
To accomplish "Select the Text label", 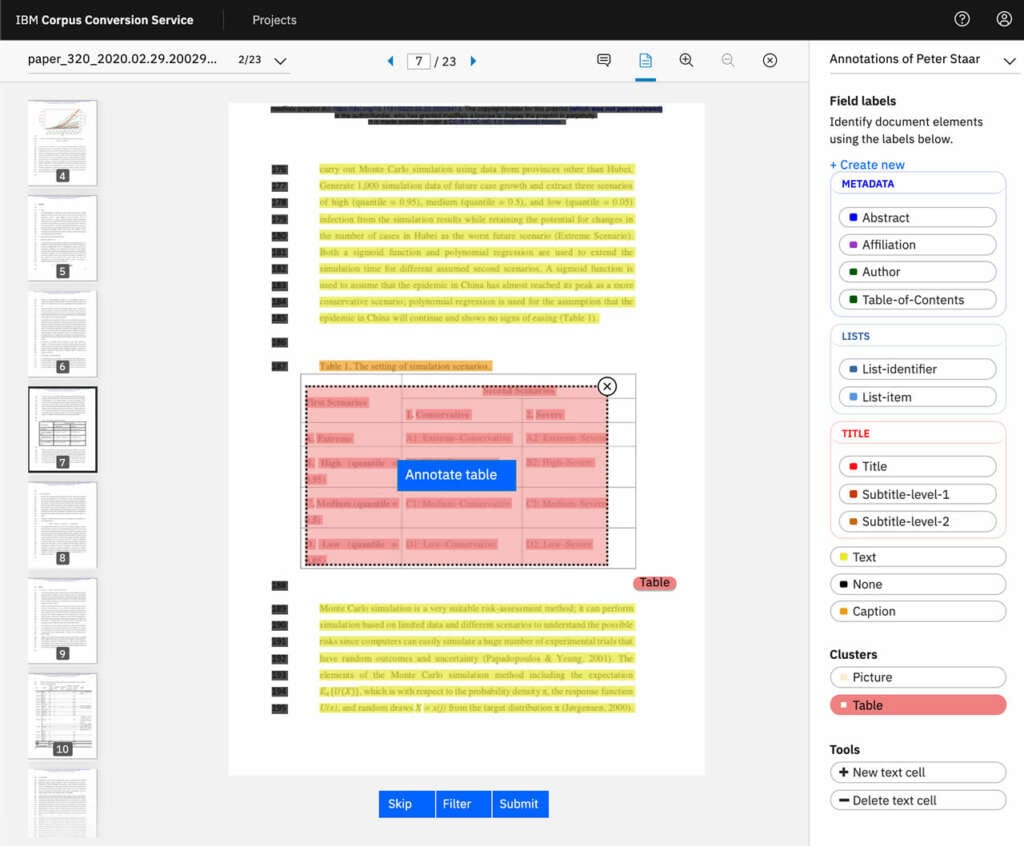I will (918, 557).
